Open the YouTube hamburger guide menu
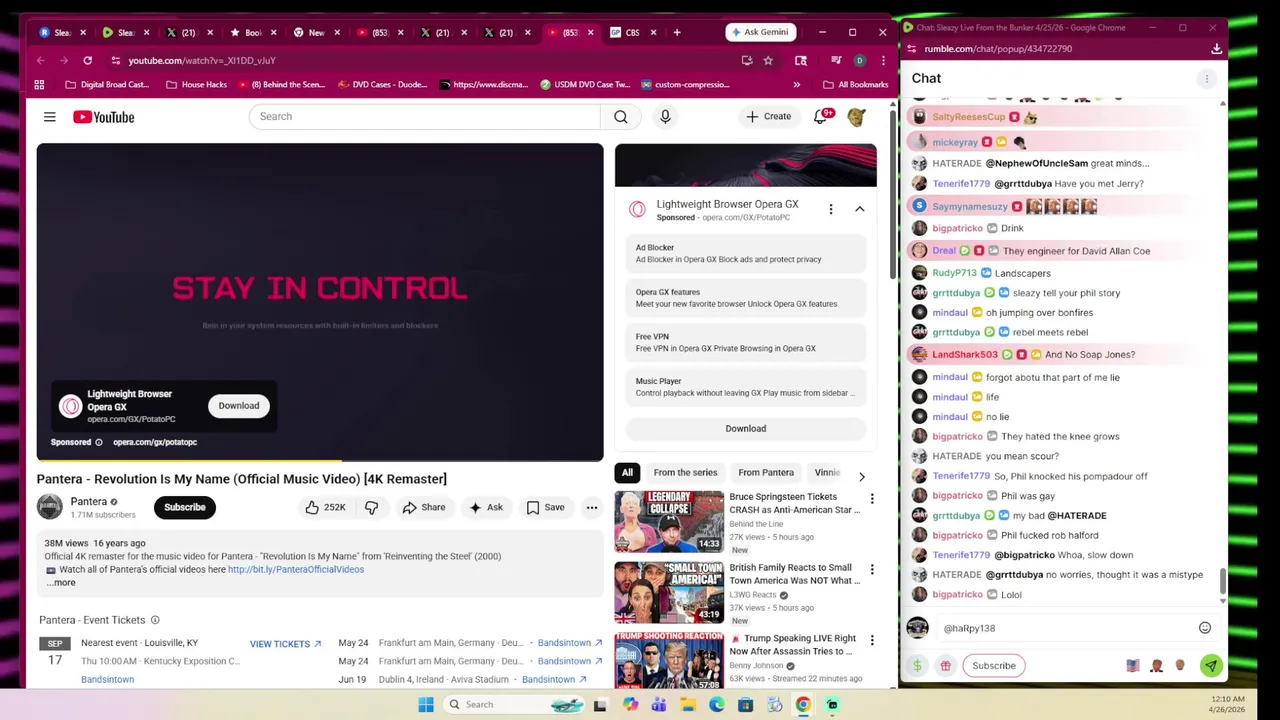Image resolution: width=1280 pixels, height=720 pixels. coord(49,117)
